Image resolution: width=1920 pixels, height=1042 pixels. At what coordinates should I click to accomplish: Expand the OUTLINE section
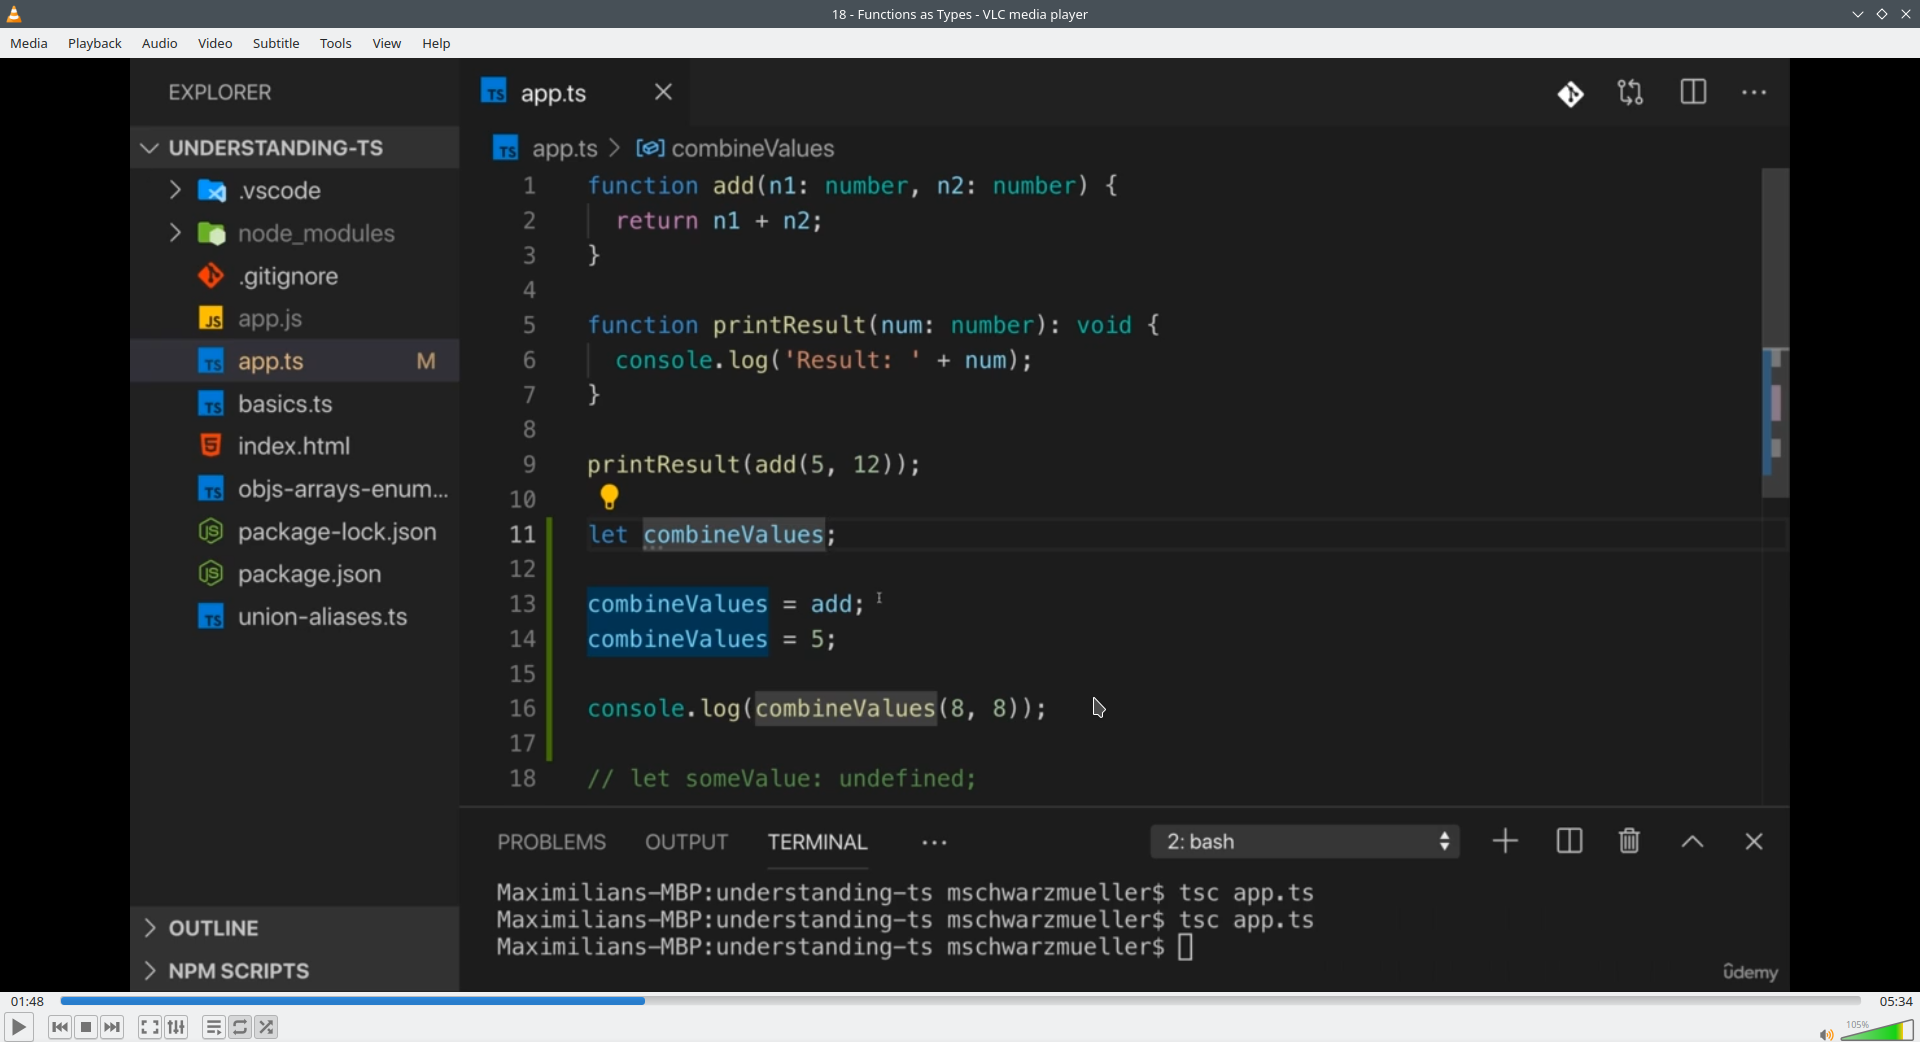coord(295,928)
